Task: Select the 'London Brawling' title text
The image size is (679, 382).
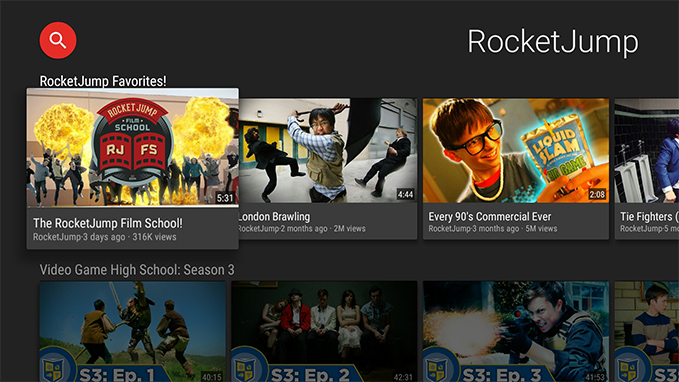Action: coord(275,217)
